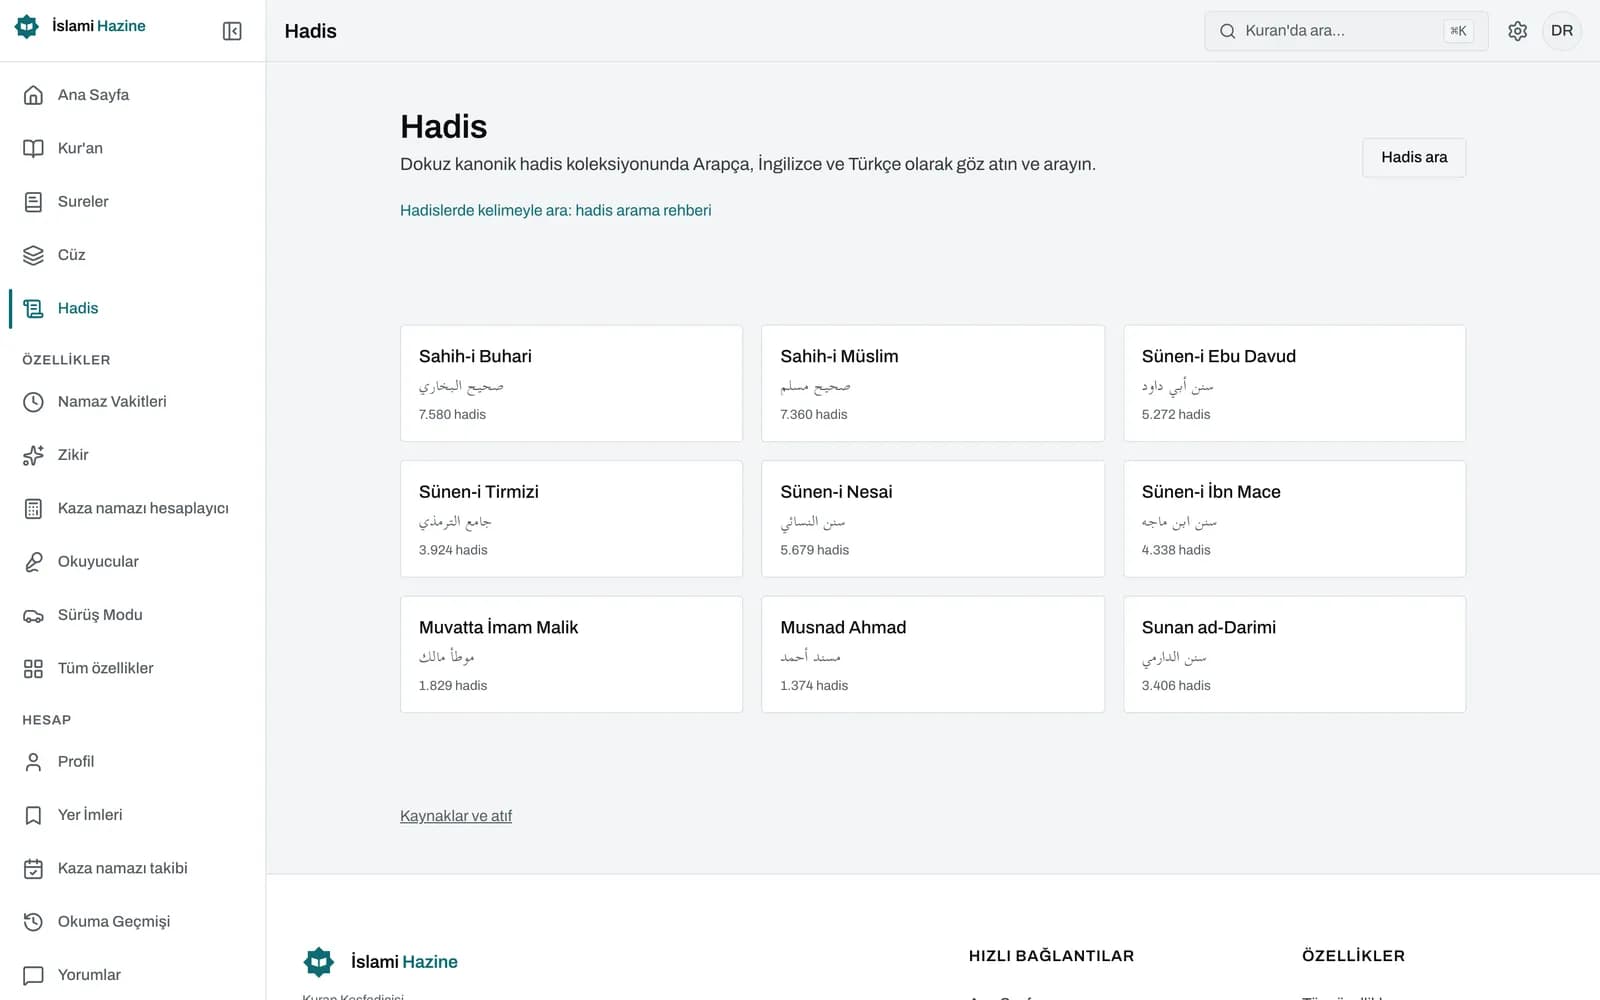Click the Ana Sayfa home icon

[x=33, y=95]
